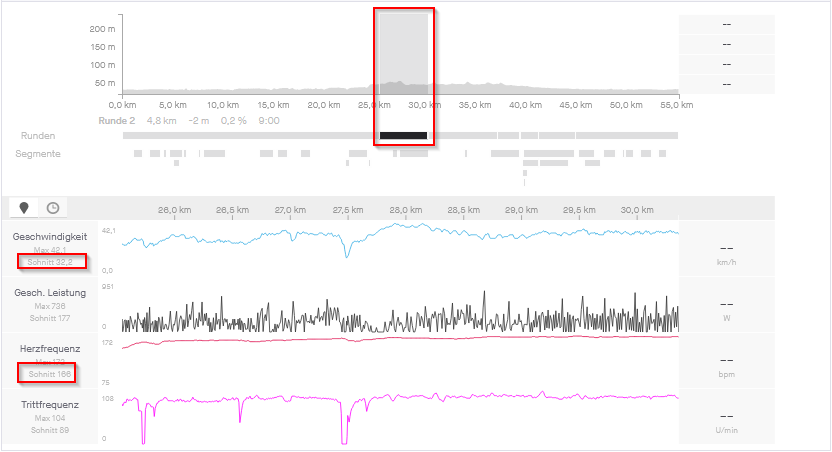Click the km/h value readout
This screenshot has width=832, height=452.
(727, 256)
